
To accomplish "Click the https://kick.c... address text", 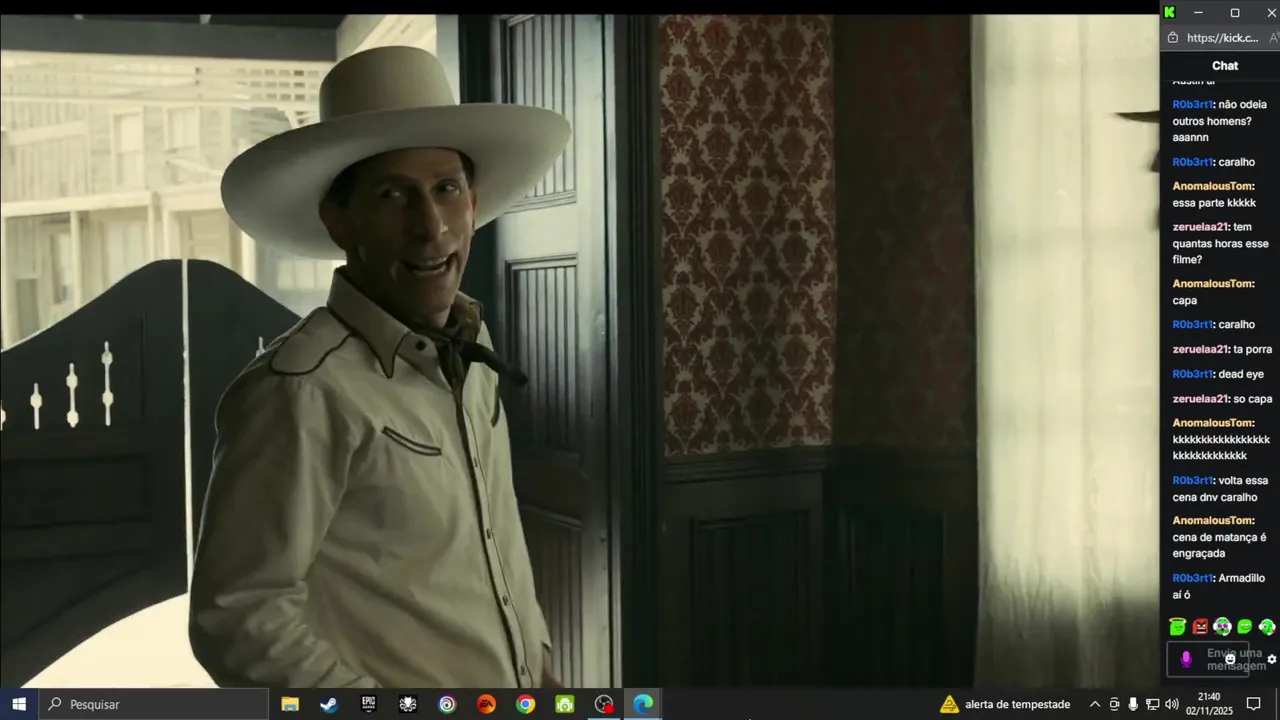I will (x=1222, y=38).
